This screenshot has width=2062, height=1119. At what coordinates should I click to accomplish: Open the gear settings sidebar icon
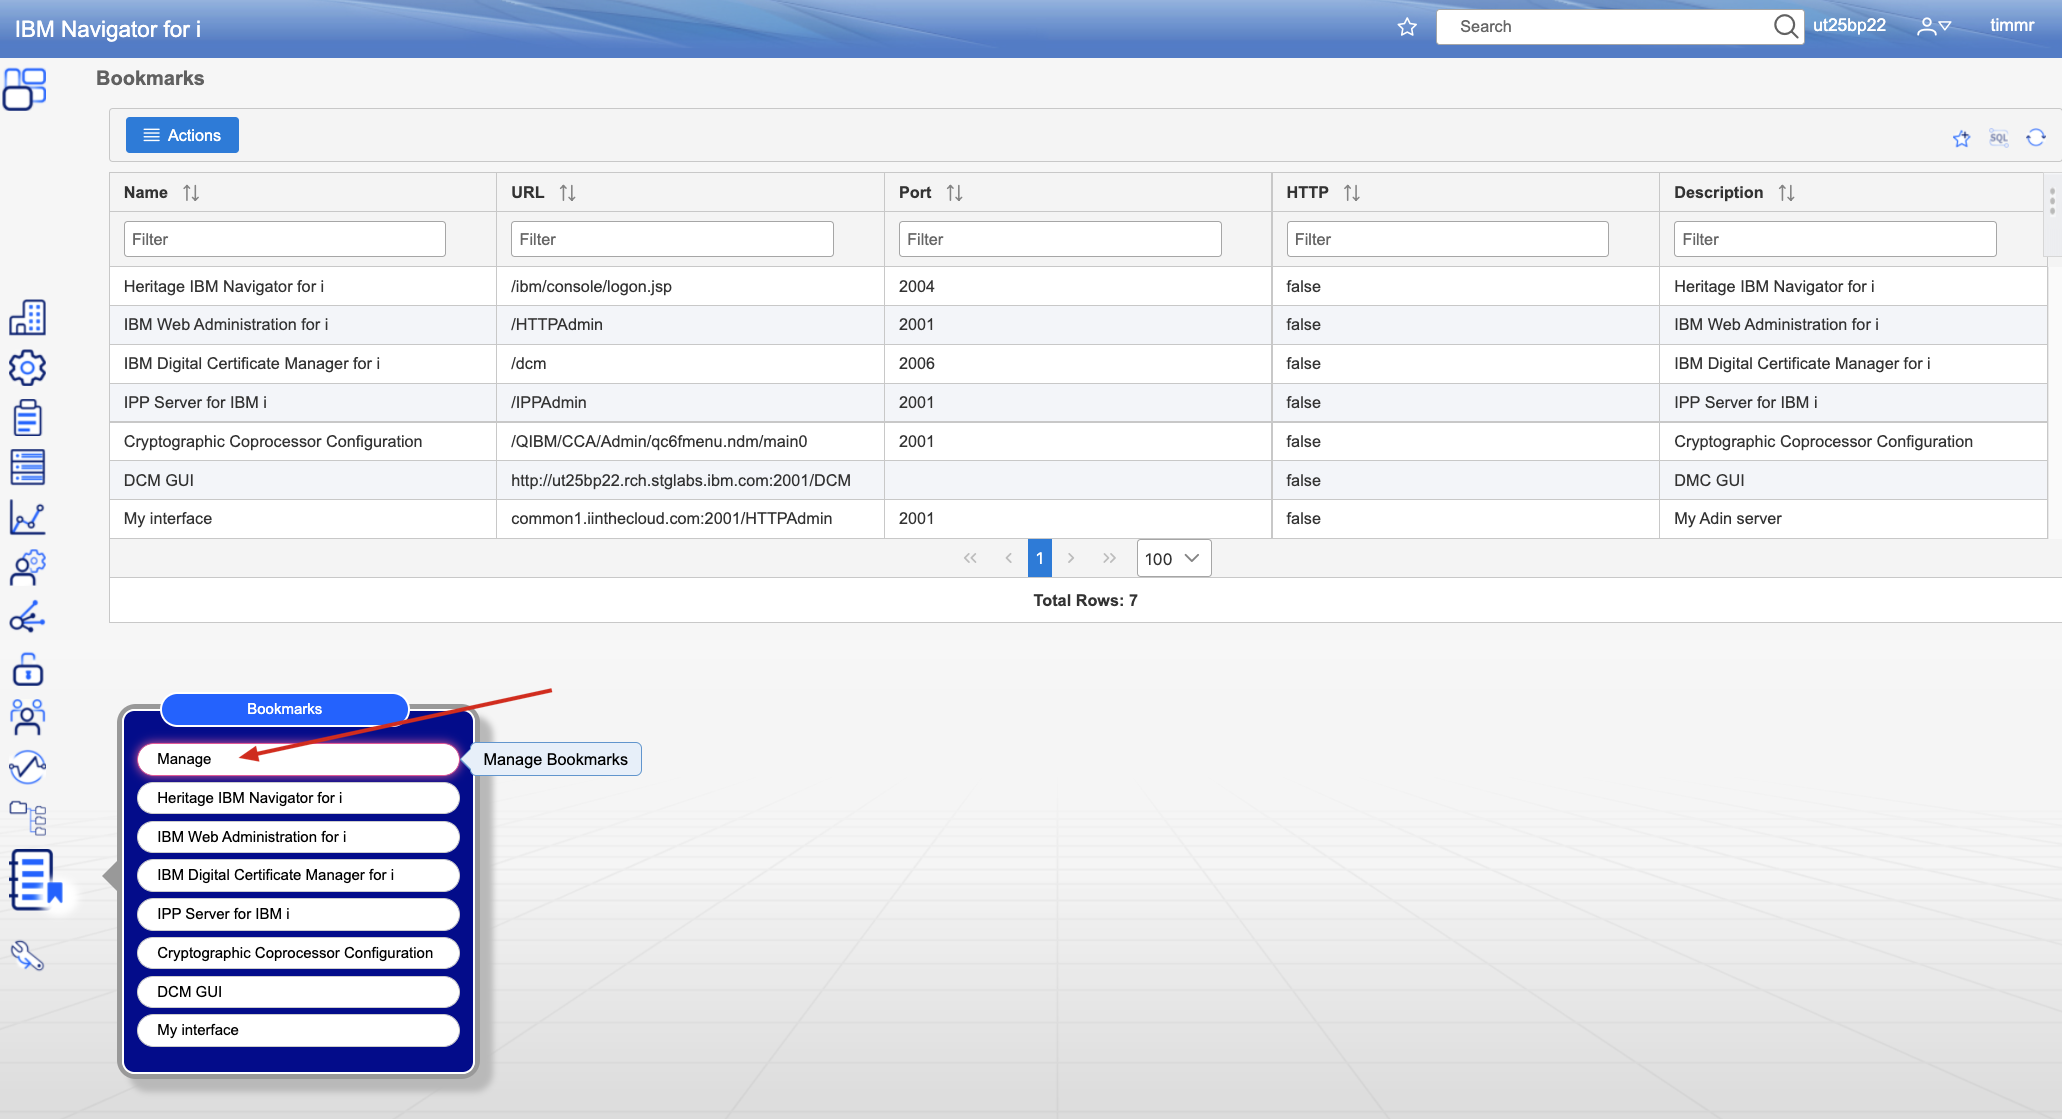(x=27, y=368)
